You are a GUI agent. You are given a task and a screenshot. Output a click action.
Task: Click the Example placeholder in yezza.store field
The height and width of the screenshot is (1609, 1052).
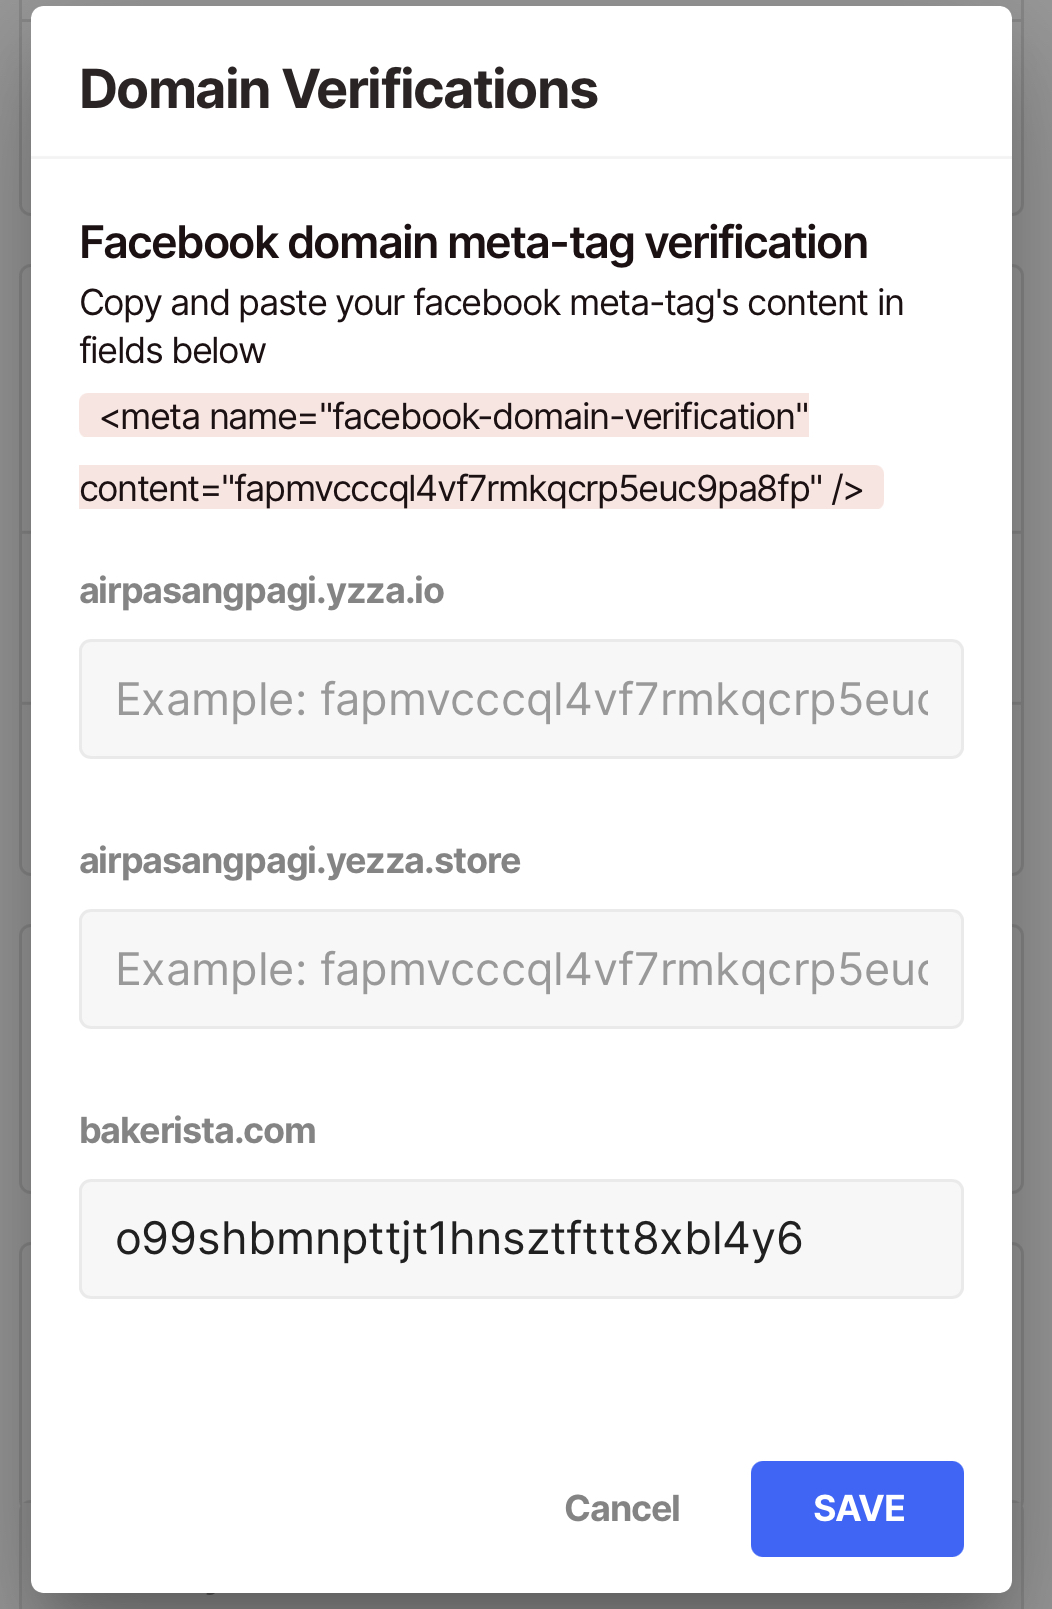(522, 969)
